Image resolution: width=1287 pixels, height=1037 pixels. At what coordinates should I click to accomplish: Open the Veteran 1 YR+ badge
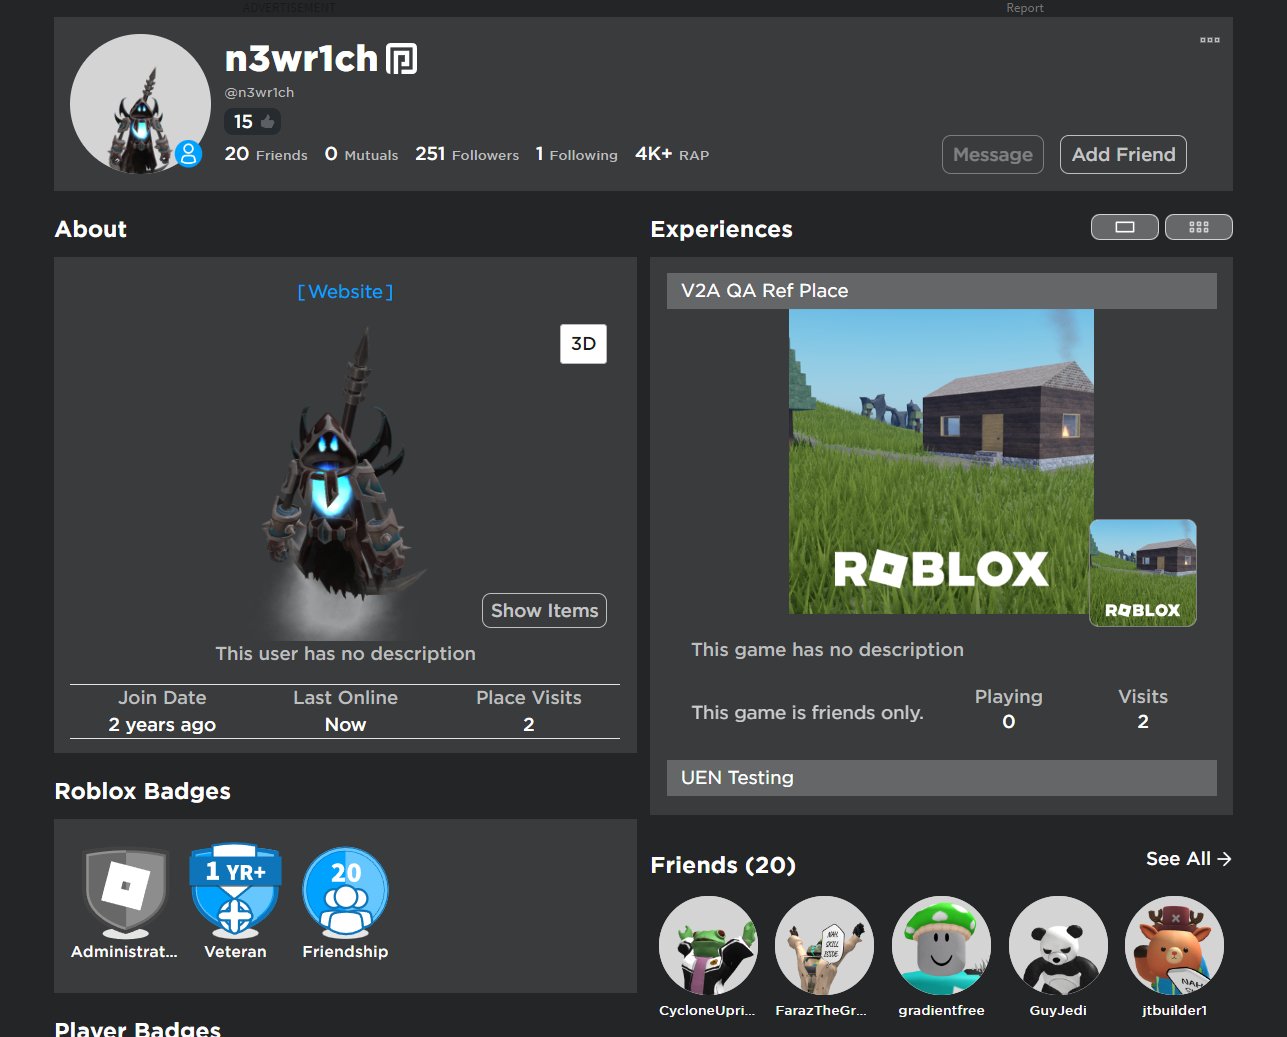pos(235,891)
